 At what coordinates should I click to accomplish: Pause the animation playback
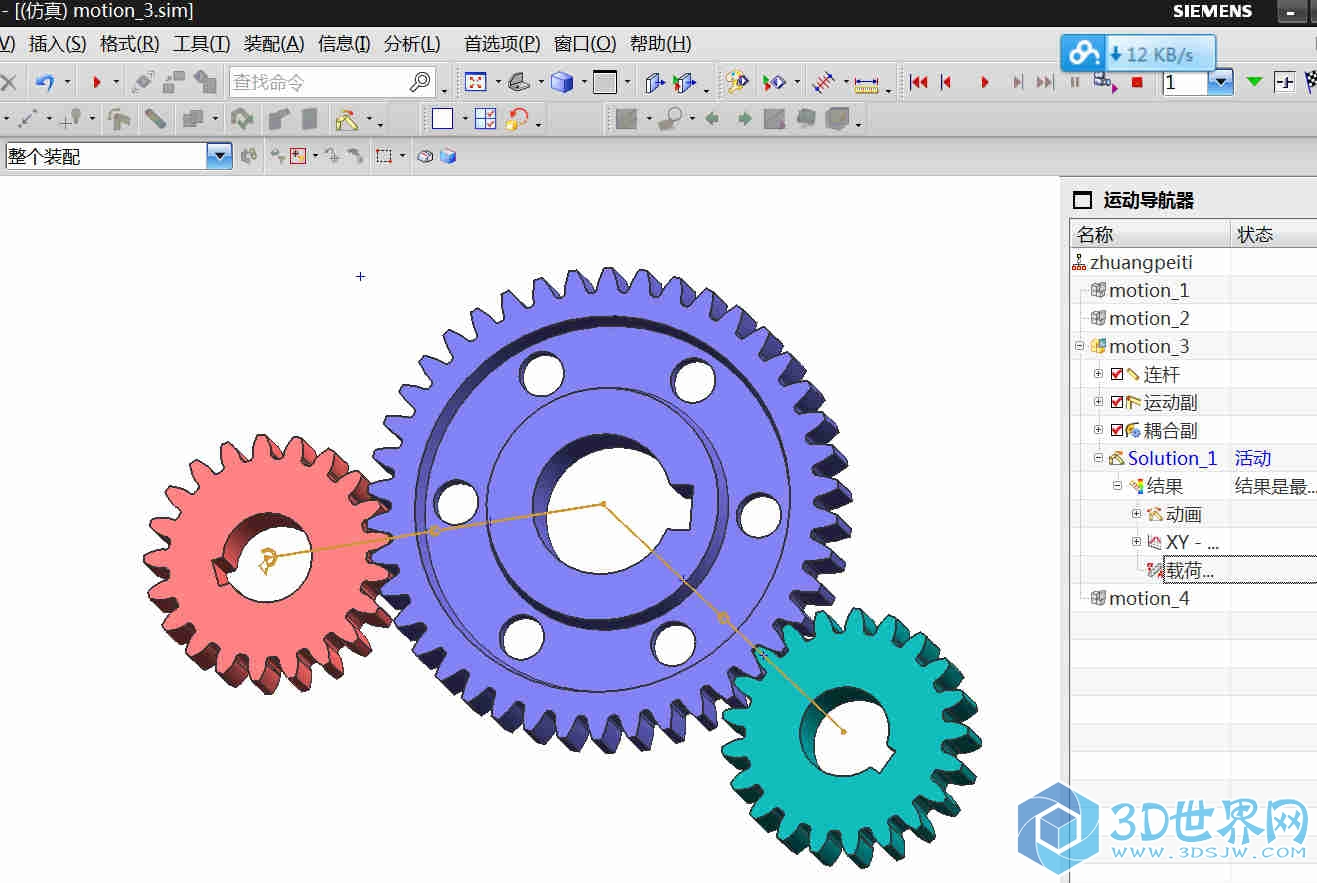coord(1075,82)
